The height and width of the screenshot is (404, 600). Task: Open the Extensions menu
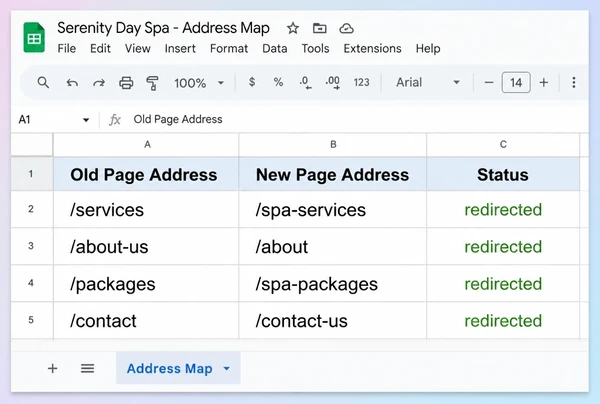pyautogui.click(x=372, y=49)
